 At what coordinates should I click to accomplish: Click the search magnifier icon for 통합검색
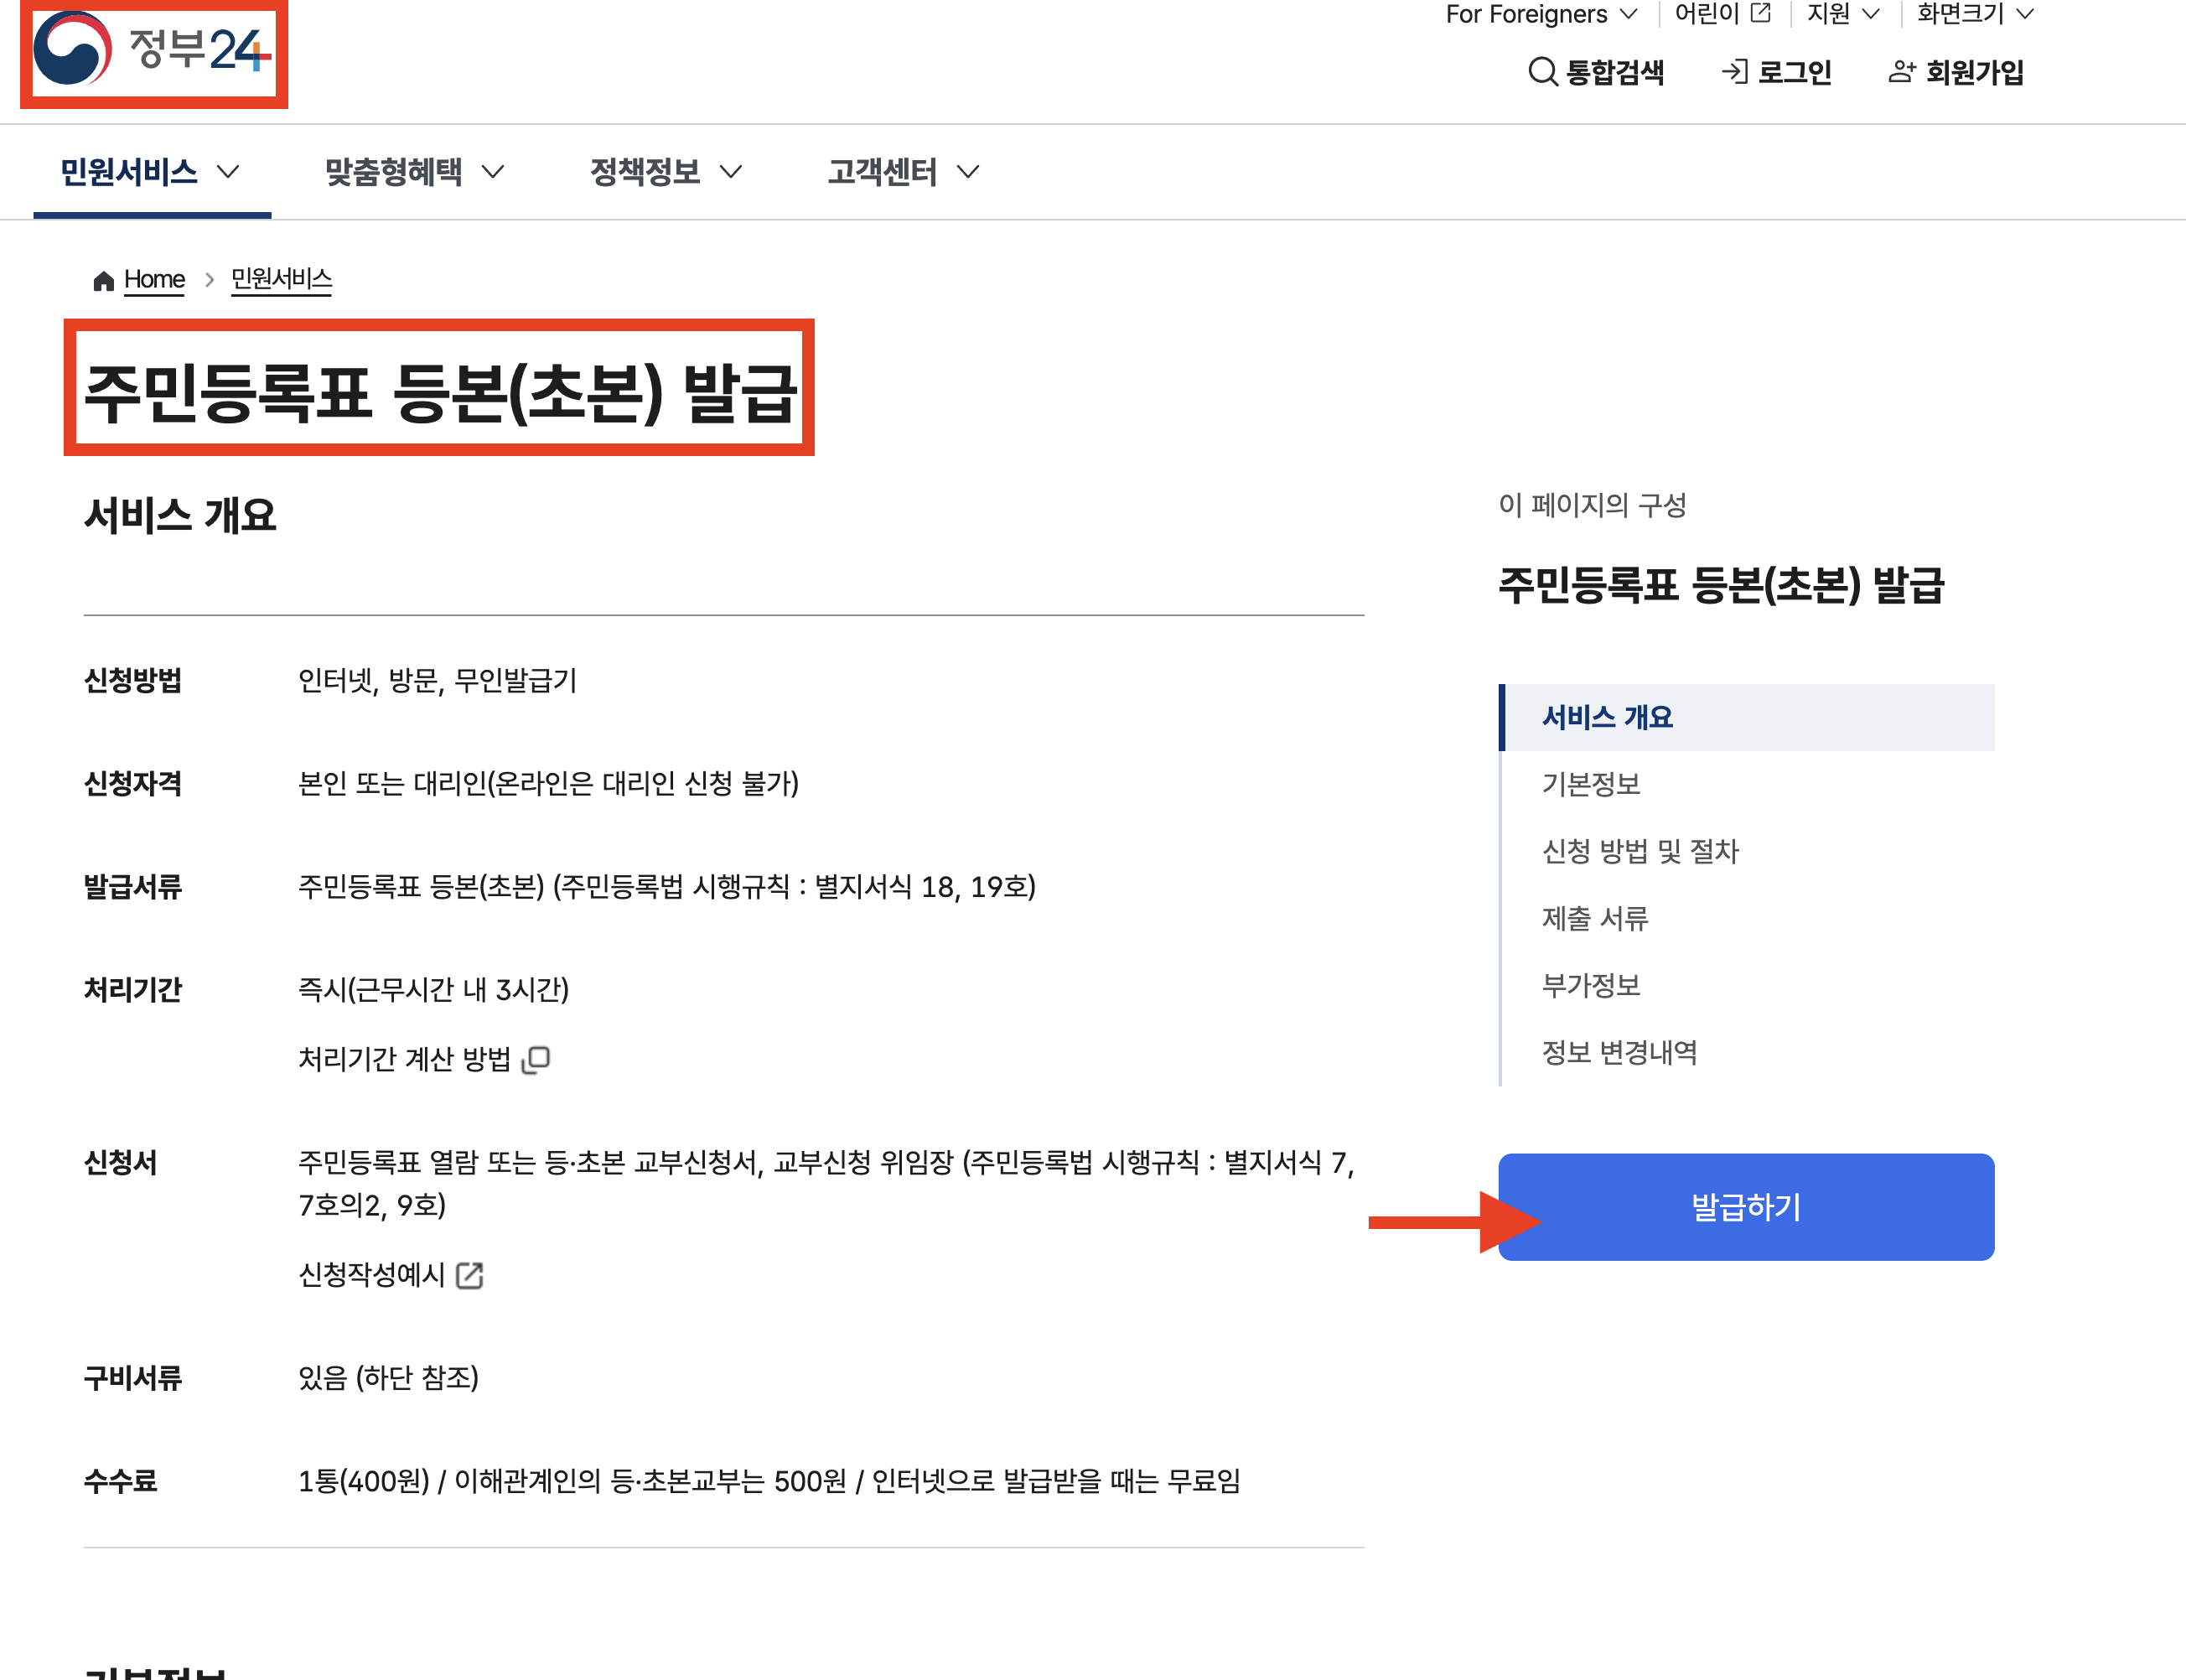pyautogui.click(x=1542, y=72)
